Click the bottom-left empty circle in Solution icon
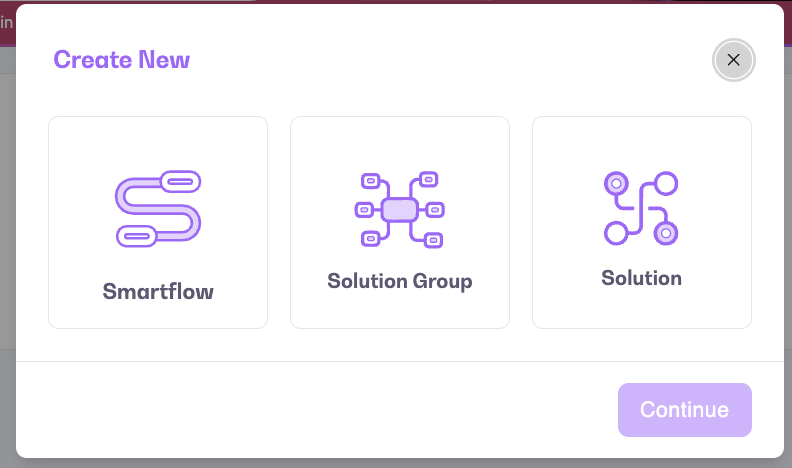This screenshot has width=792, height=468. click(616, 233)
